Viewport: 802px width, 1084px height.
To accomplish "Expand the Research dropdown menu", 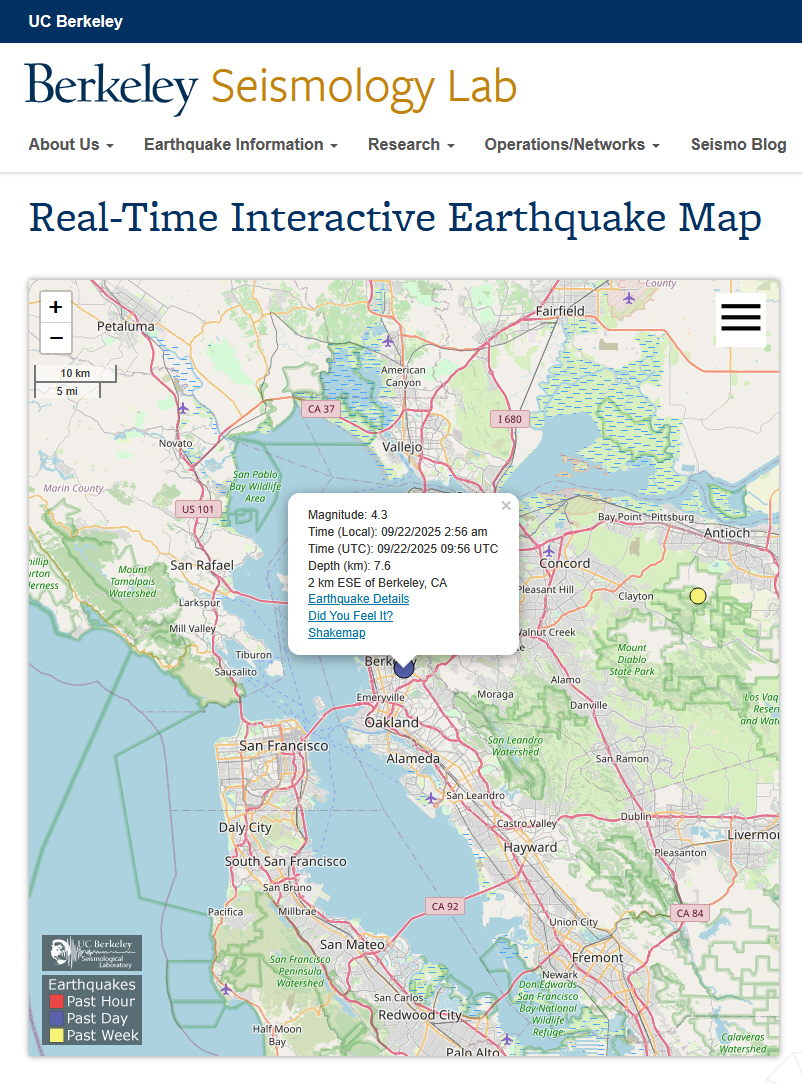I will point(411,144).
